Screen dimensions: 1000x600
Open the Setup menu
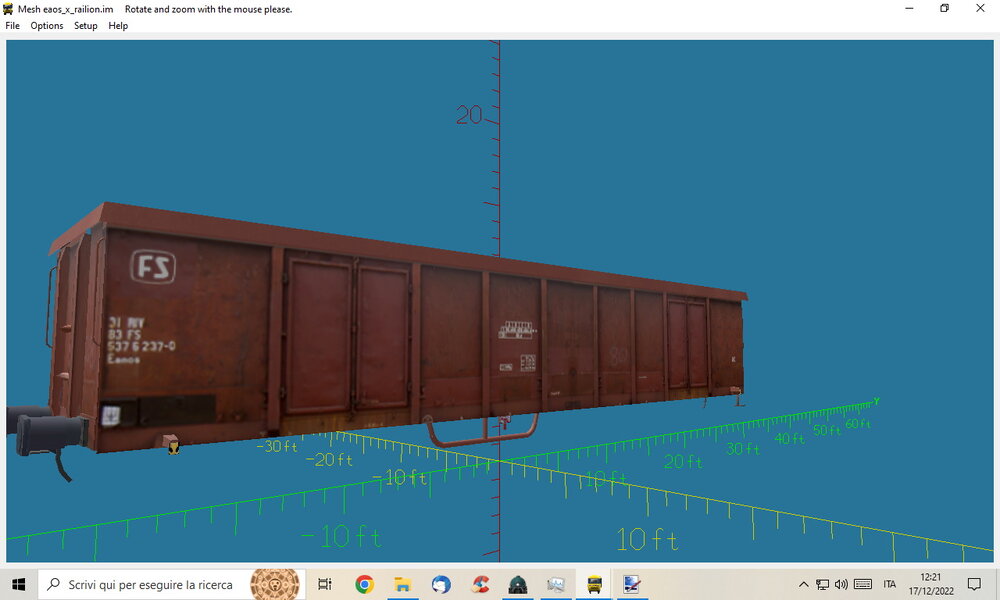click(x=85, y=26)
